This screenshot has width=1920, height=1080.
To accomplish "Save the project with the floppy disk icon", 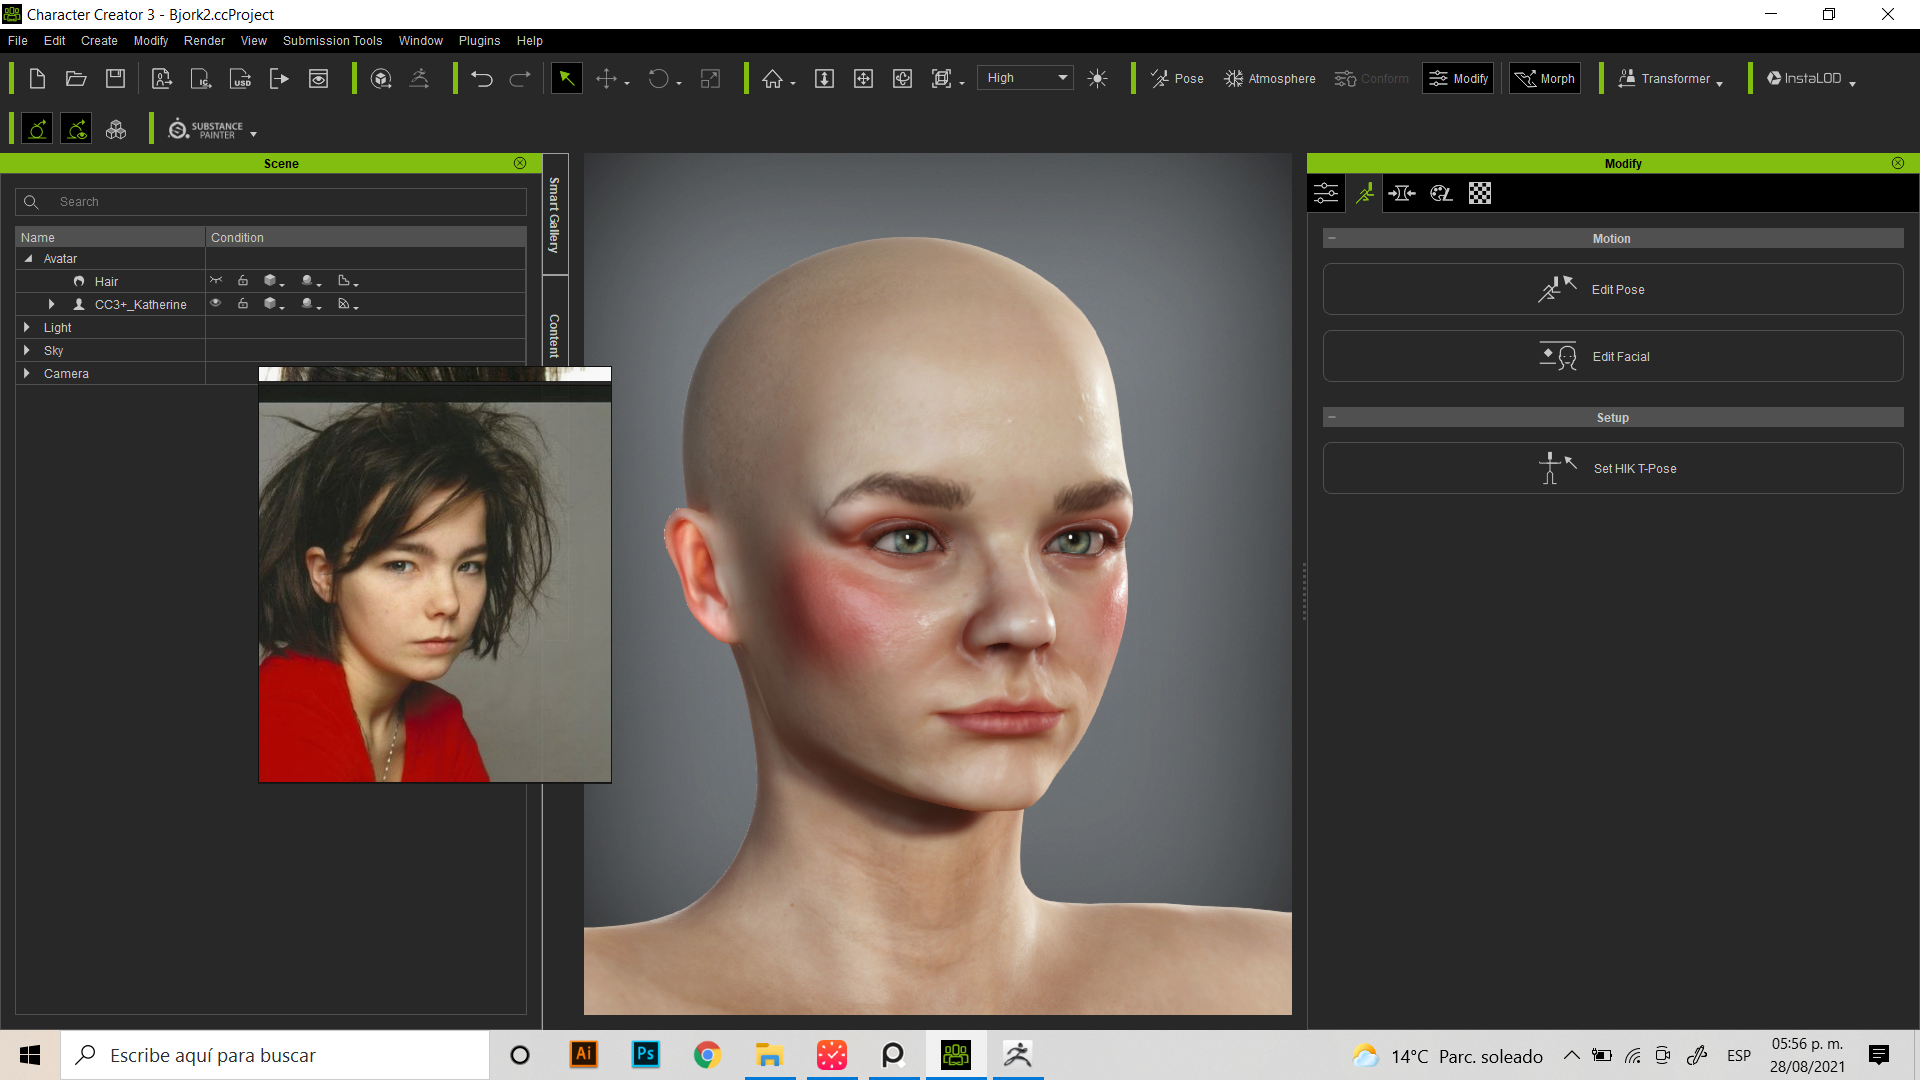I will pyautogui.click(x=116, y=79).
